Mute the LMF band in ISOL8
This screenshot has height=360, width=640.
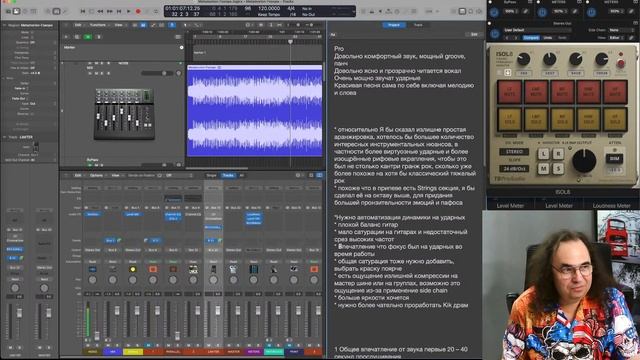[536, 91]
